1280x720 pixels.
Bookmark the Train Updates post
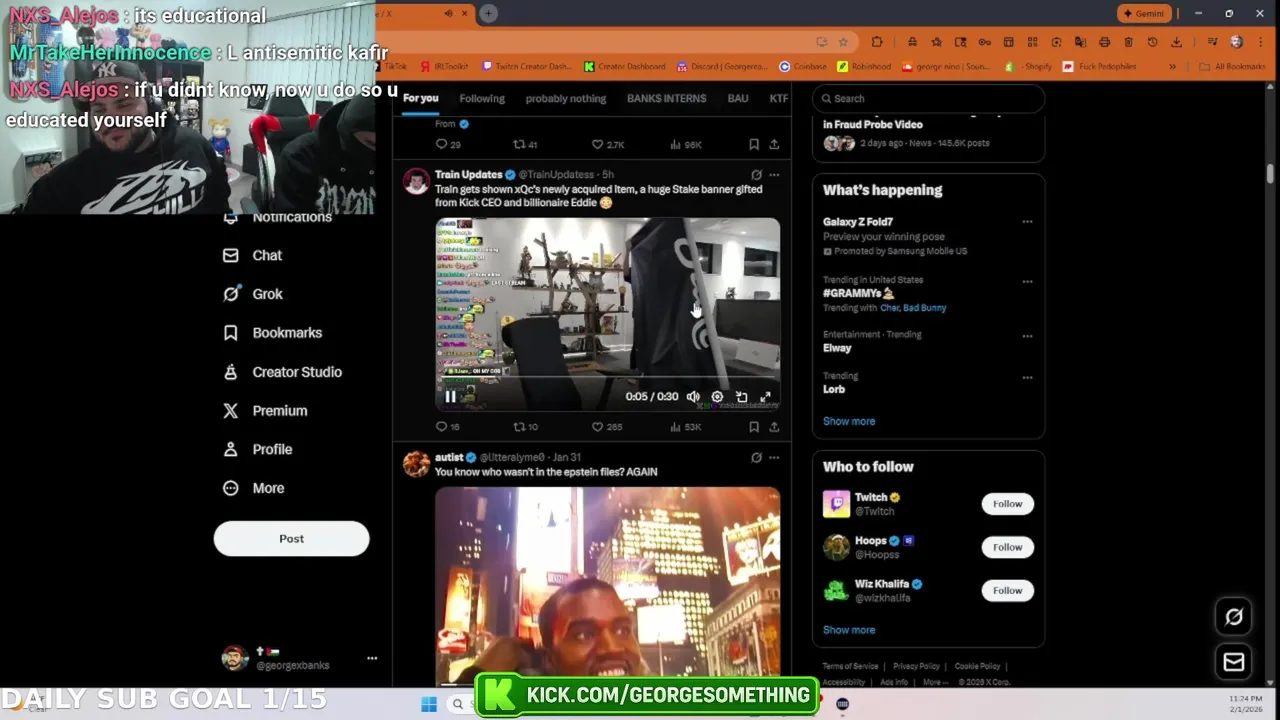(754, 427)
